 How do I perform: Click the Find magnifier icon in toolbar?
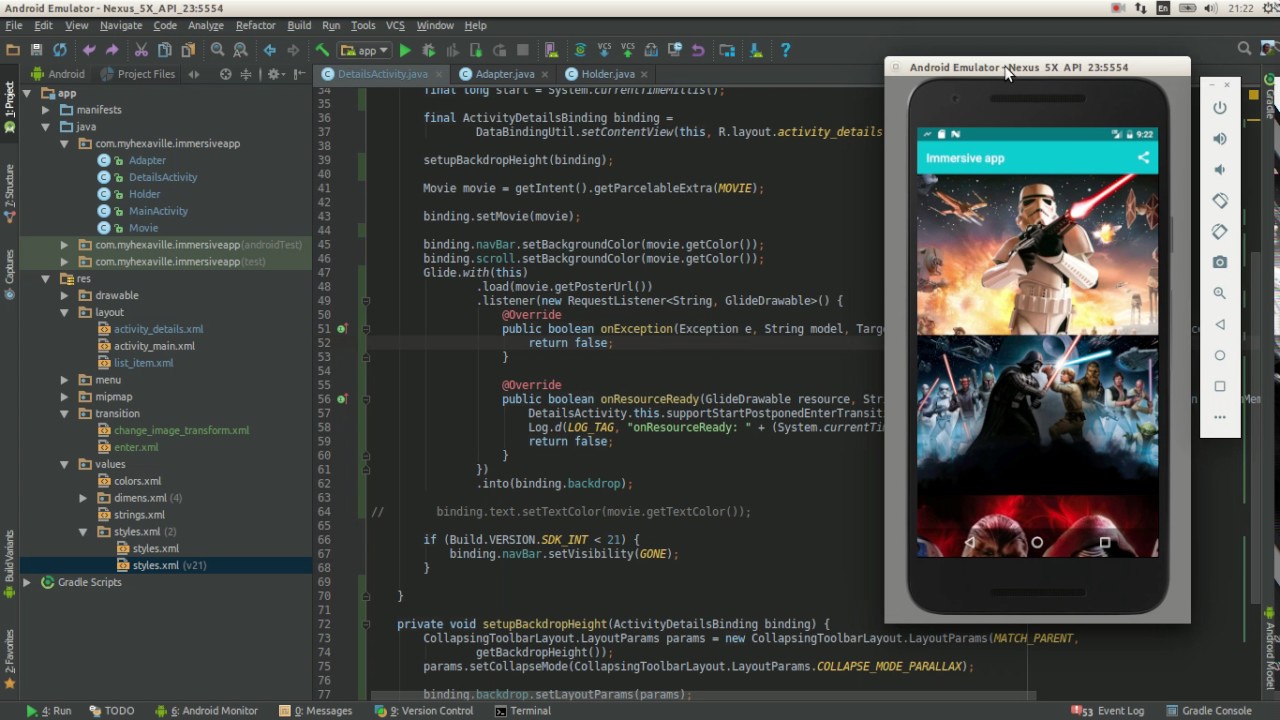(217, 50)
